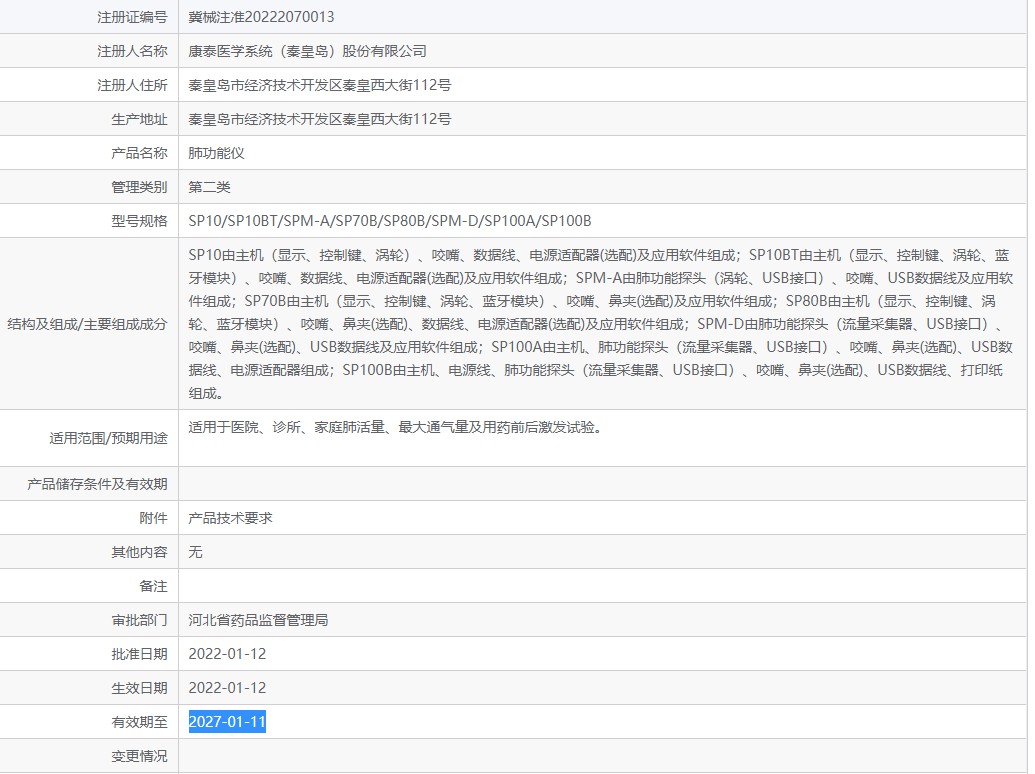Select the 管理类别 label
1035x774 pixels.
point(139,187)
